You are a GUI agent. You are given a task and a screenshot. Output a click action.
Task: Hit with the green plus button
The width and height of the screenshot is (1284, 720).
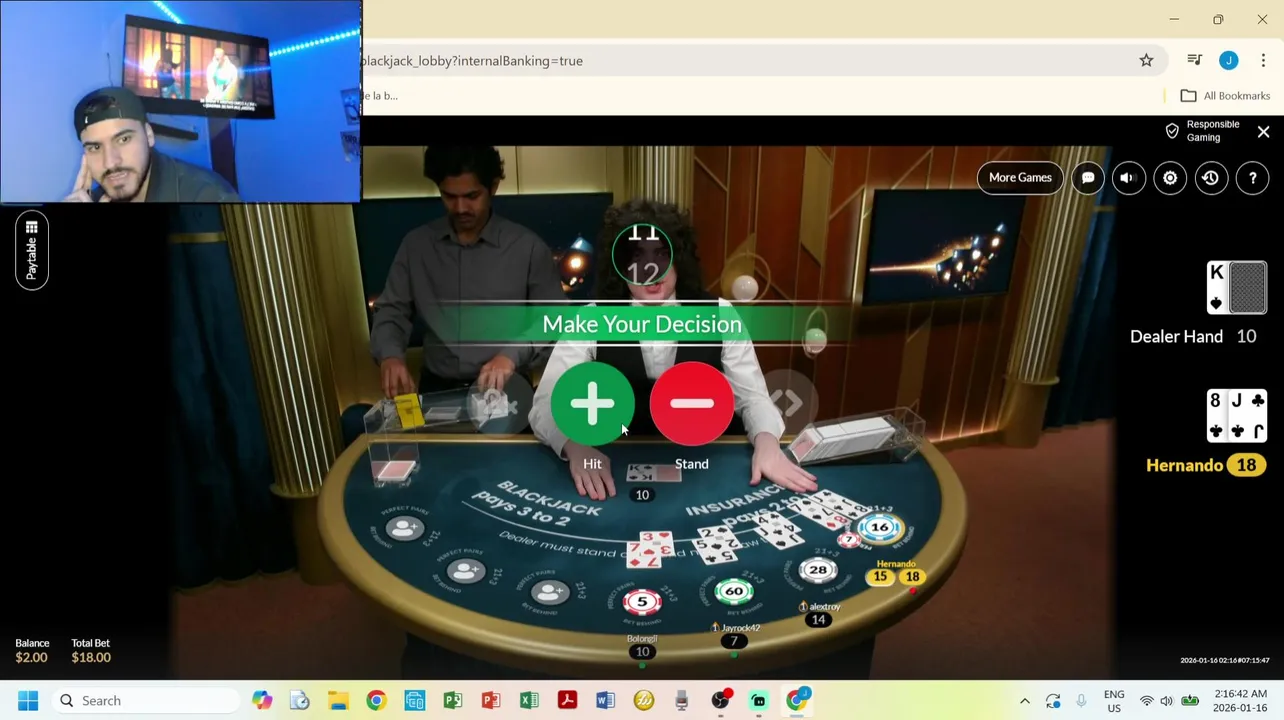click(x=592, y=404)
